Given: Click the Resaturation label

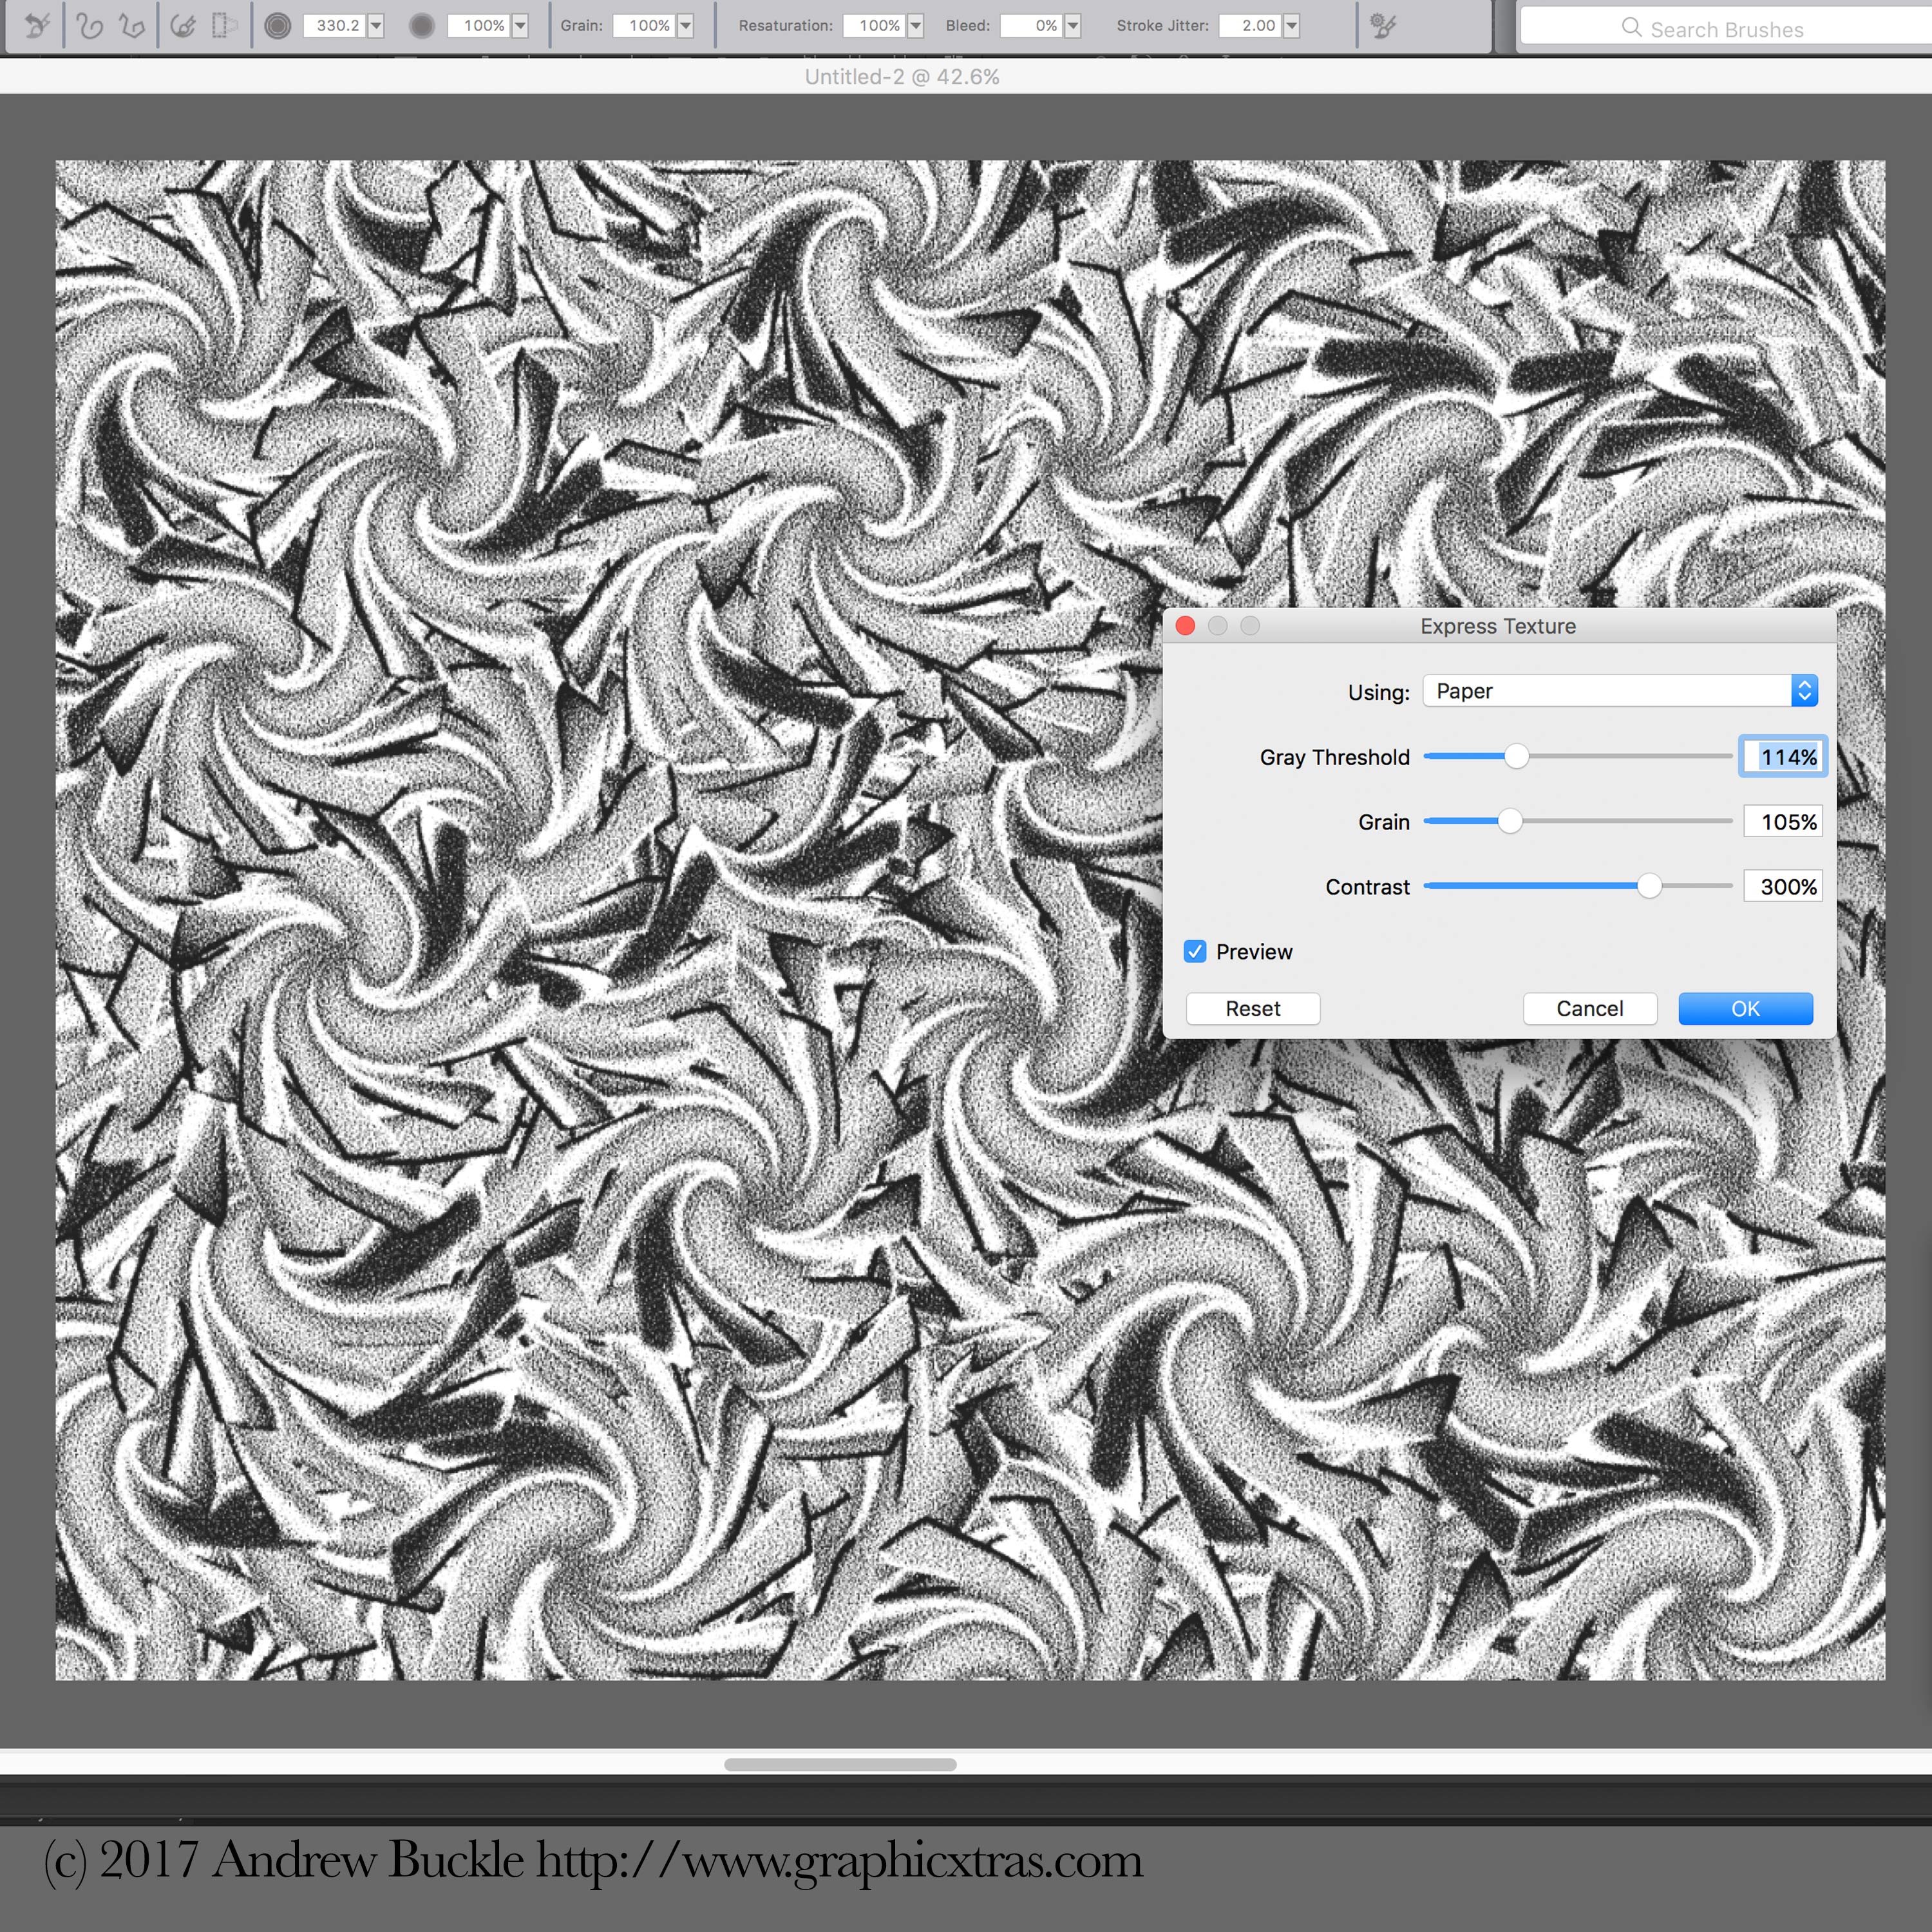Looking at the screenshot, I should click(786, 26).
